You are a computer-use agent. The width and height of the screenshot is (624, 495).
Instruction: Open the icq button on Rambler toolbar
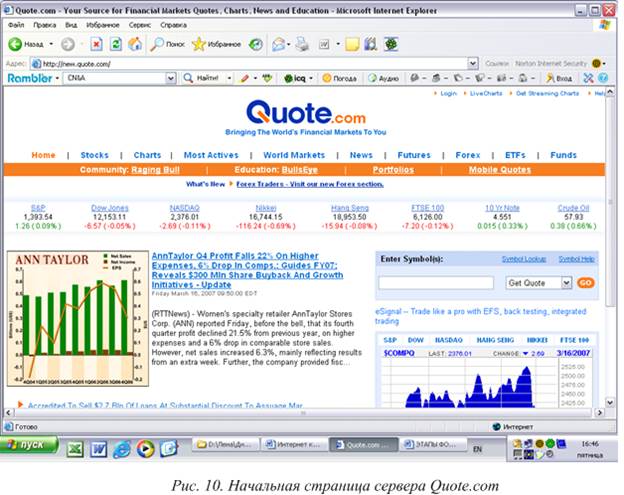295,78
